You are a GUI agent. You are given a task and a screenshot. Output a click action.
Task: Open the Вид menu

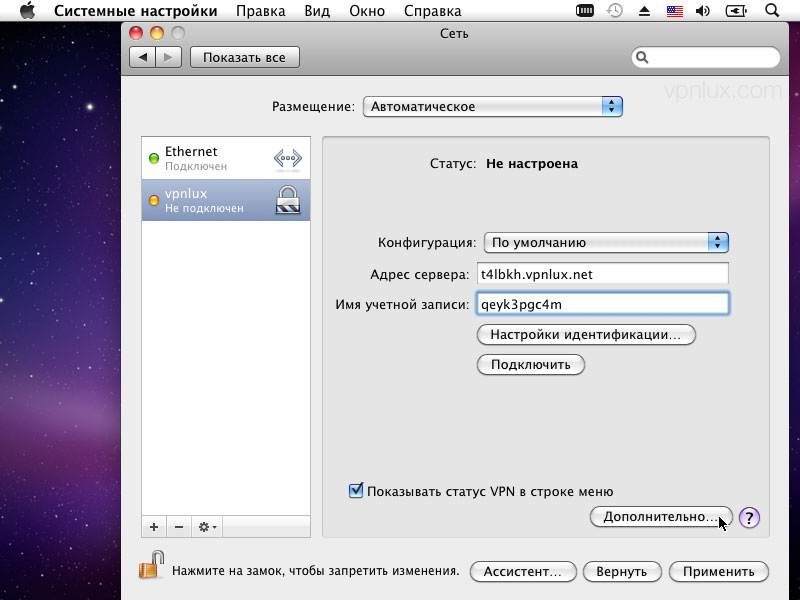(317, 11)
